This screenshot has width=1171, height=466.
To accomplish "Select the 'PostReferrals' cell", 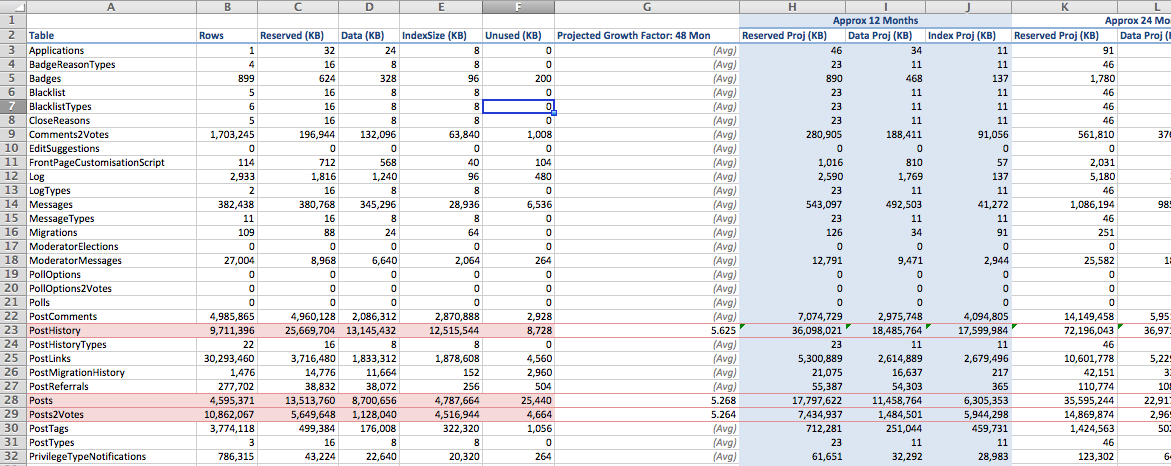I will pos(111,386).
